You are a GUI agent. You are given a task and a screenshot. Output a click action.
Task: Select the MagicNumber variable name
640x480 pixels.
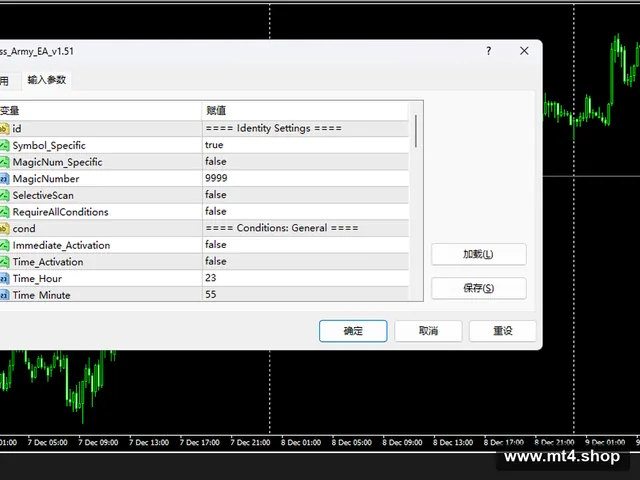pyautogui.click(x=46, y=179)
